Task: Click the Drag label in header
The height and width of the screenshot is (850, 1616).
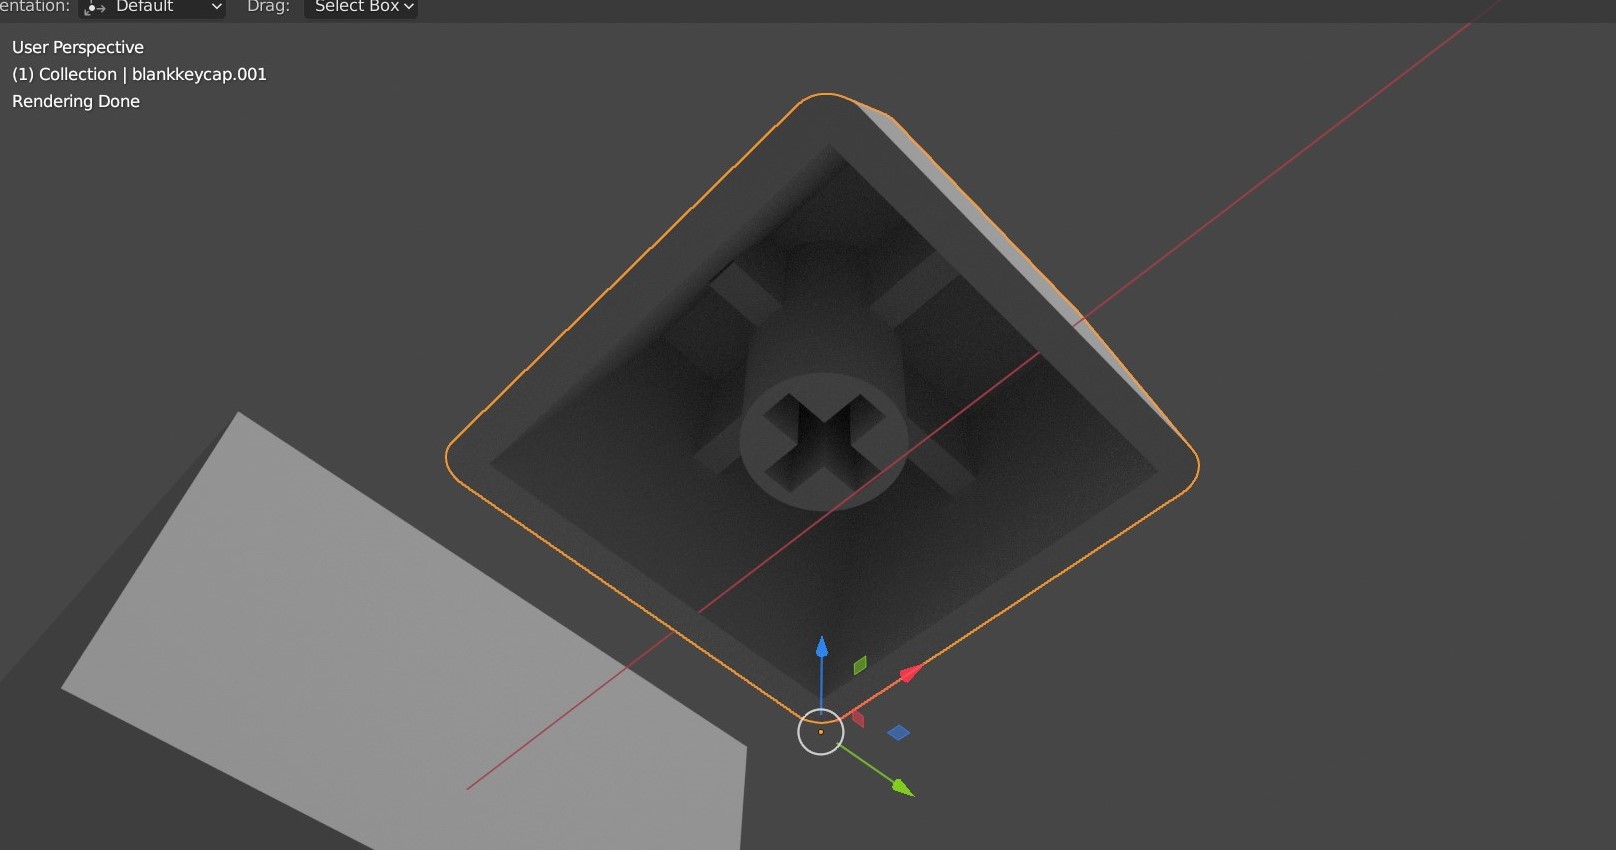Action: (268, 7)
